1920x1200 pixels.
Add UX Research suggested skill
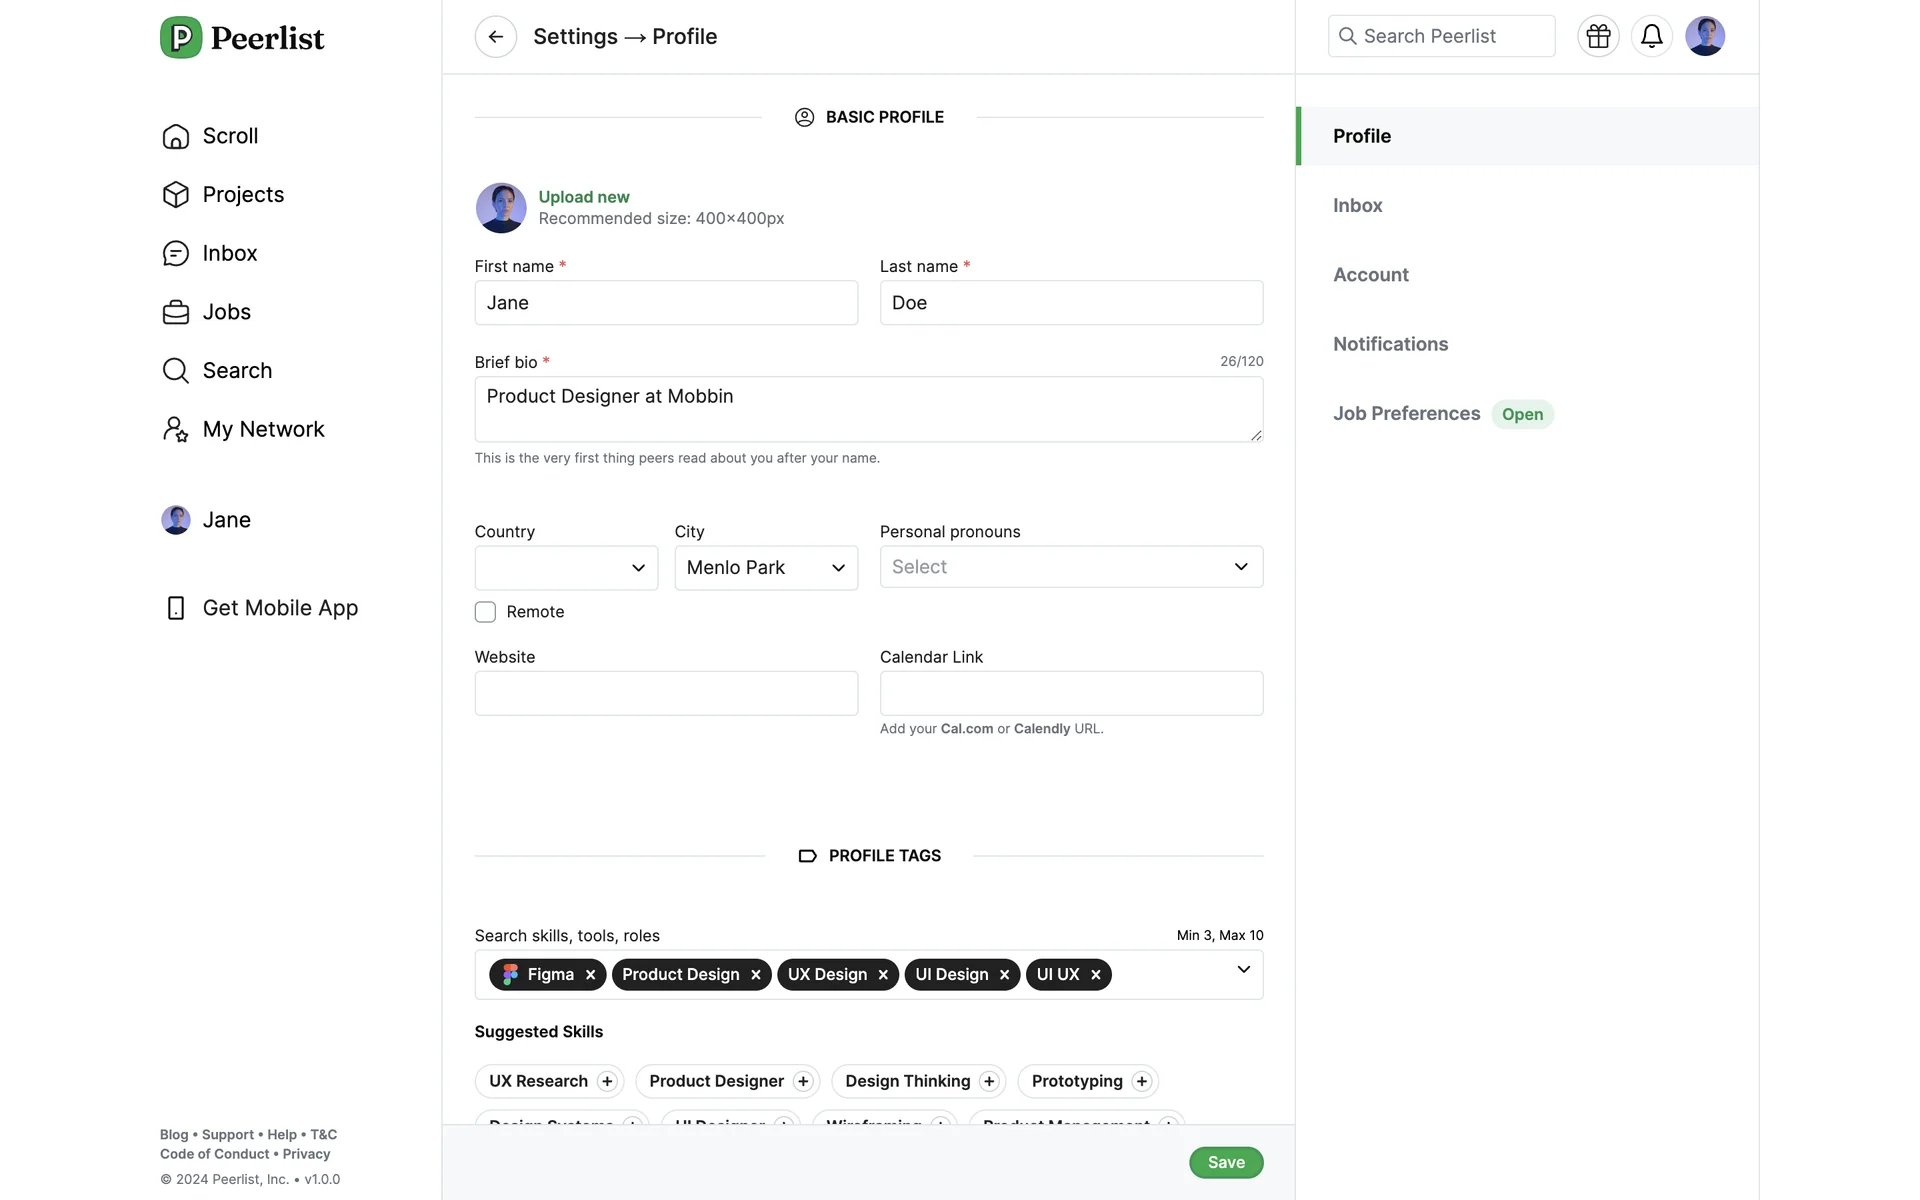pyautogui.click(x=606, y=1081)
